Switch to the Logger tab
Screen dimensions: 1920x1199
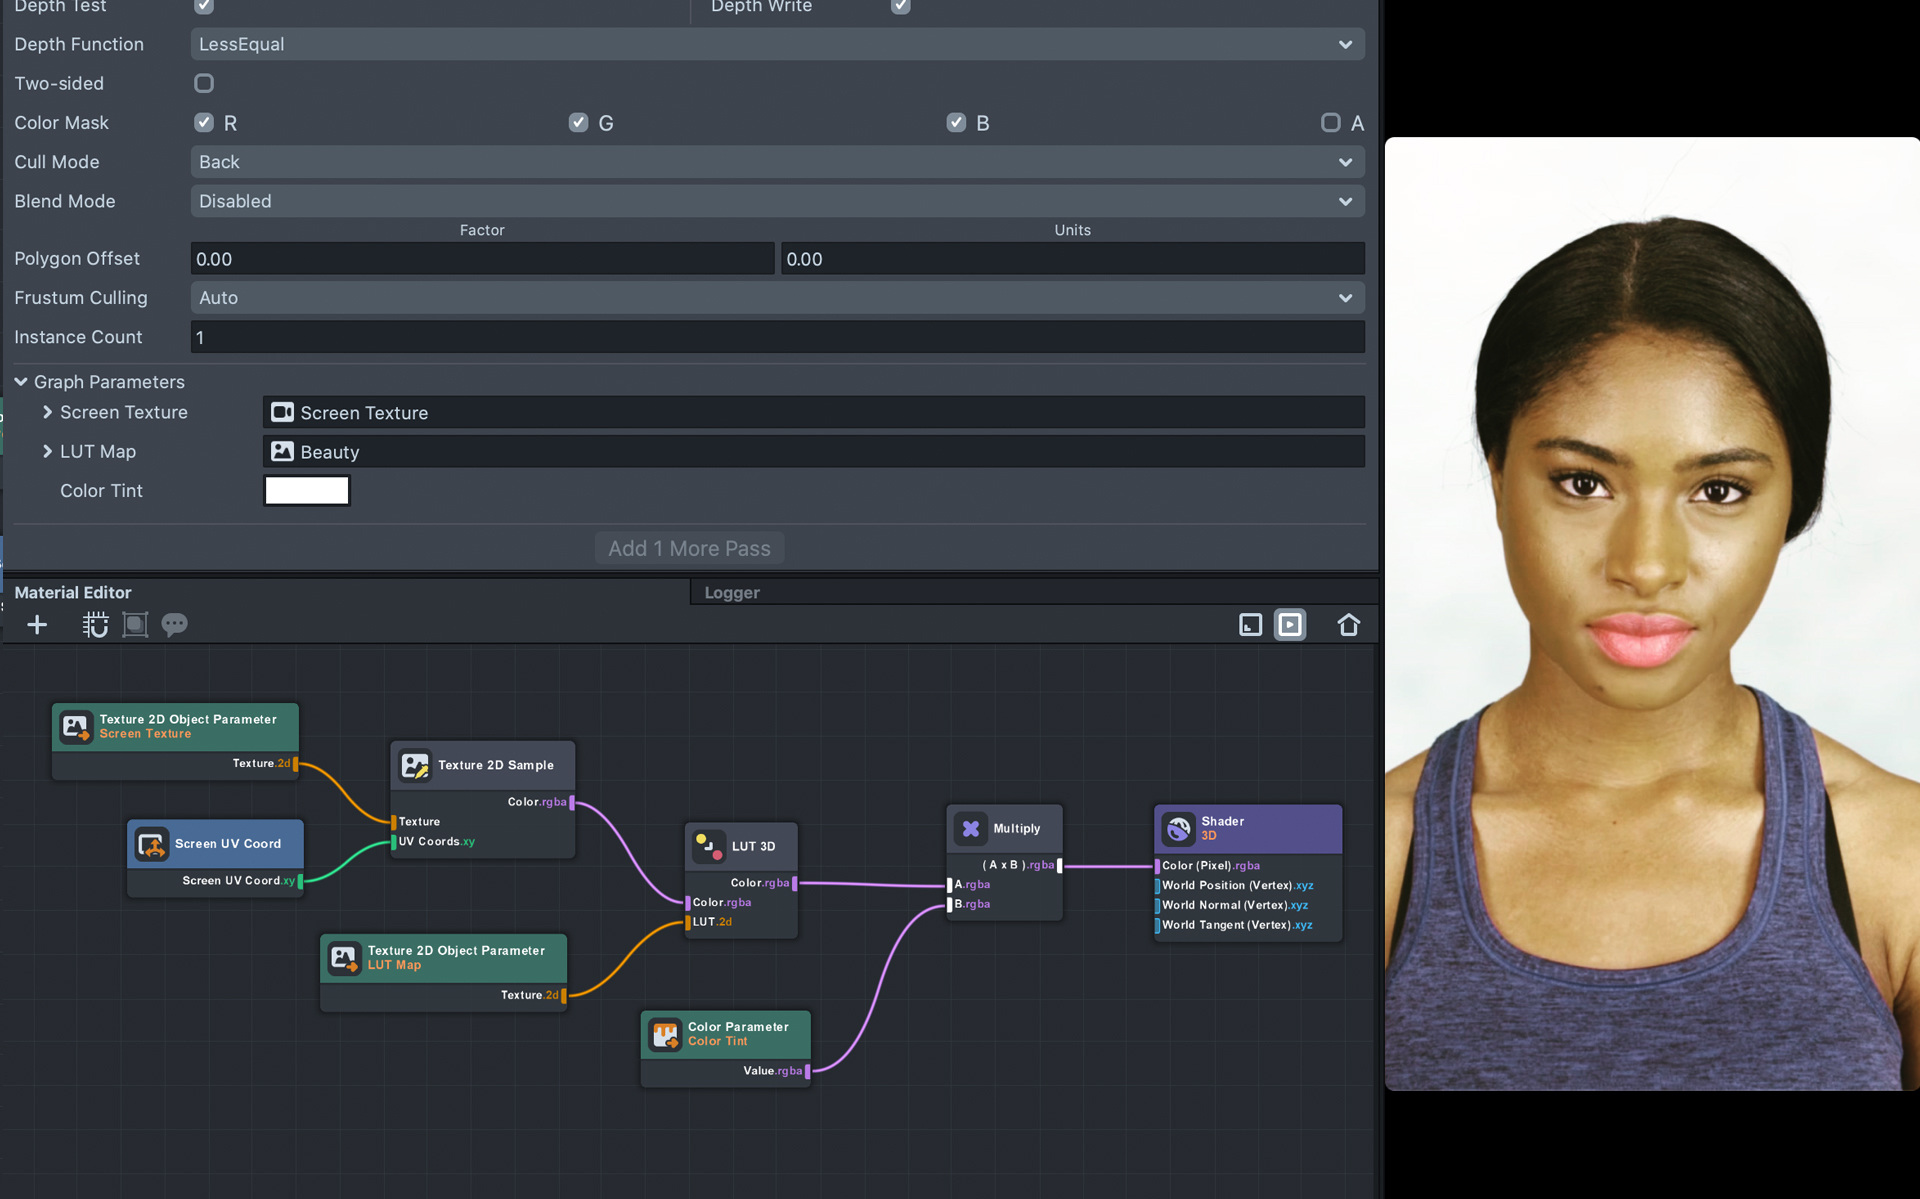click(732, 592)
